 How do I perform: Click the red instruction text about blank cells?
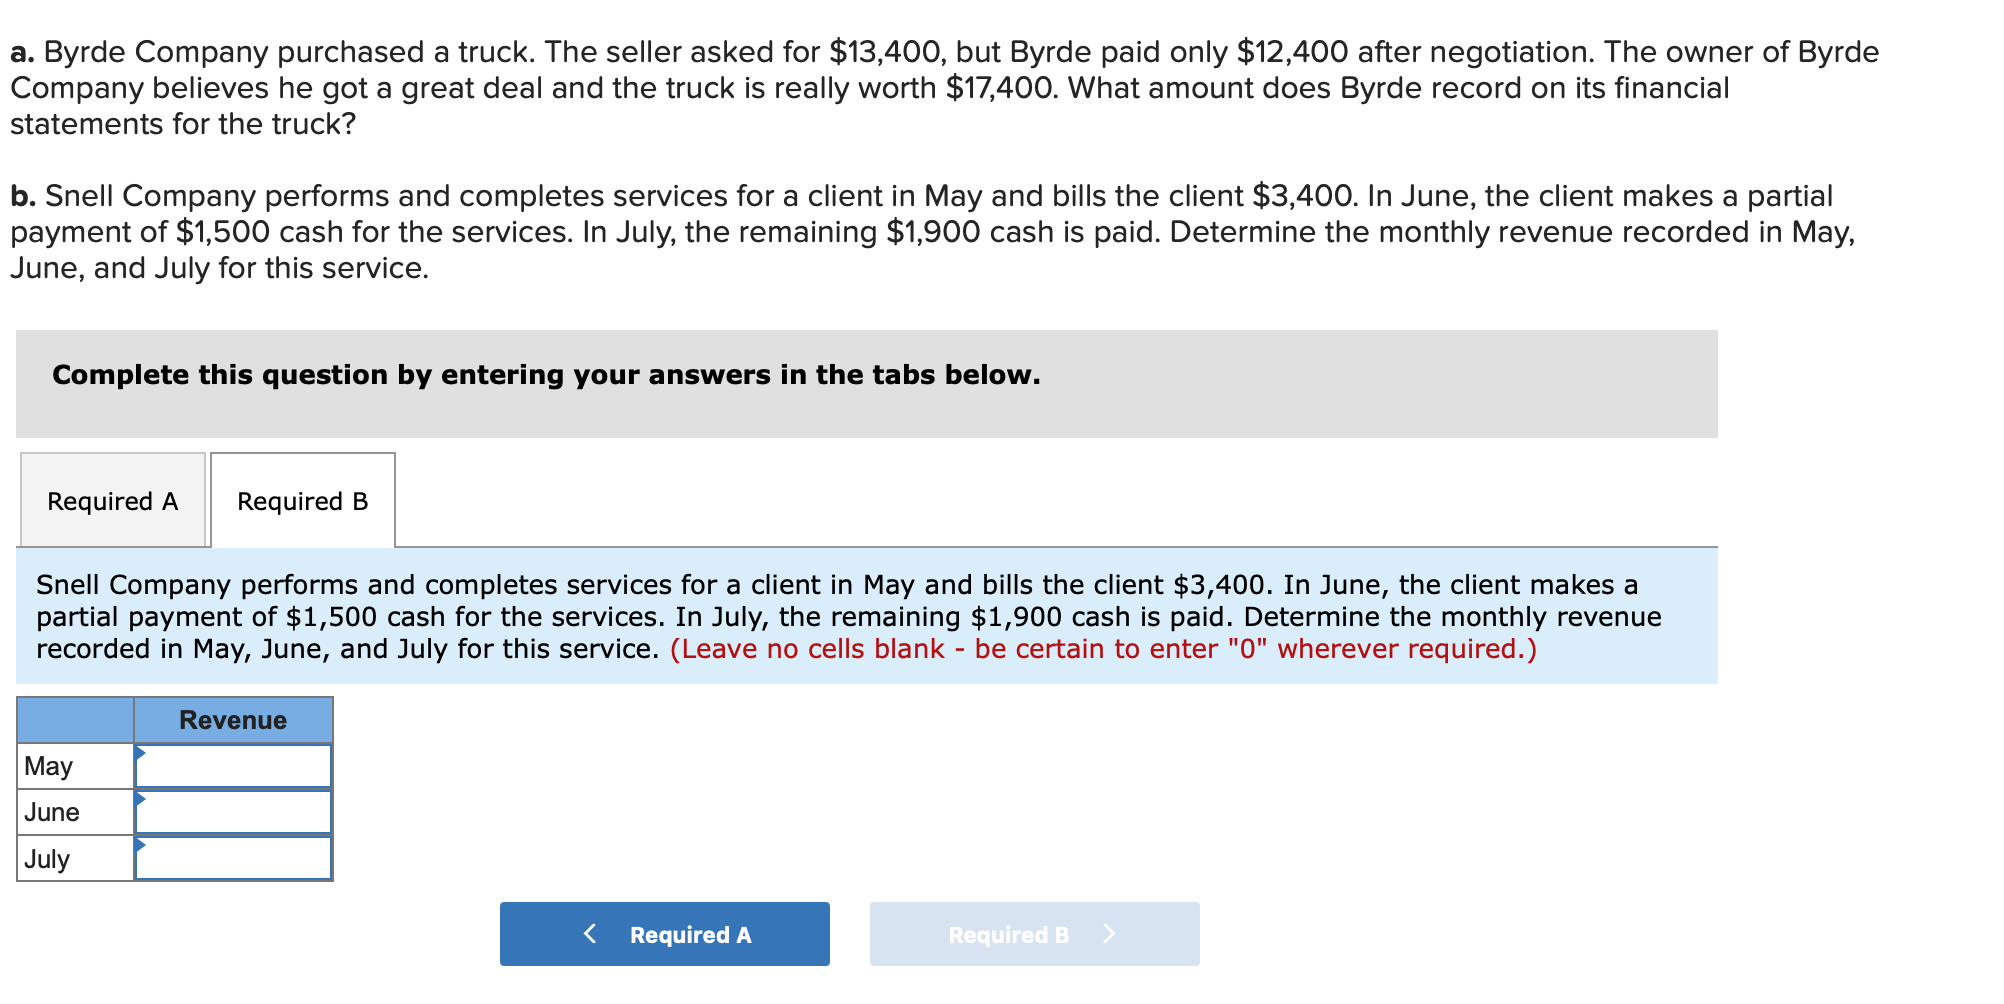(x=1100, y=648)
